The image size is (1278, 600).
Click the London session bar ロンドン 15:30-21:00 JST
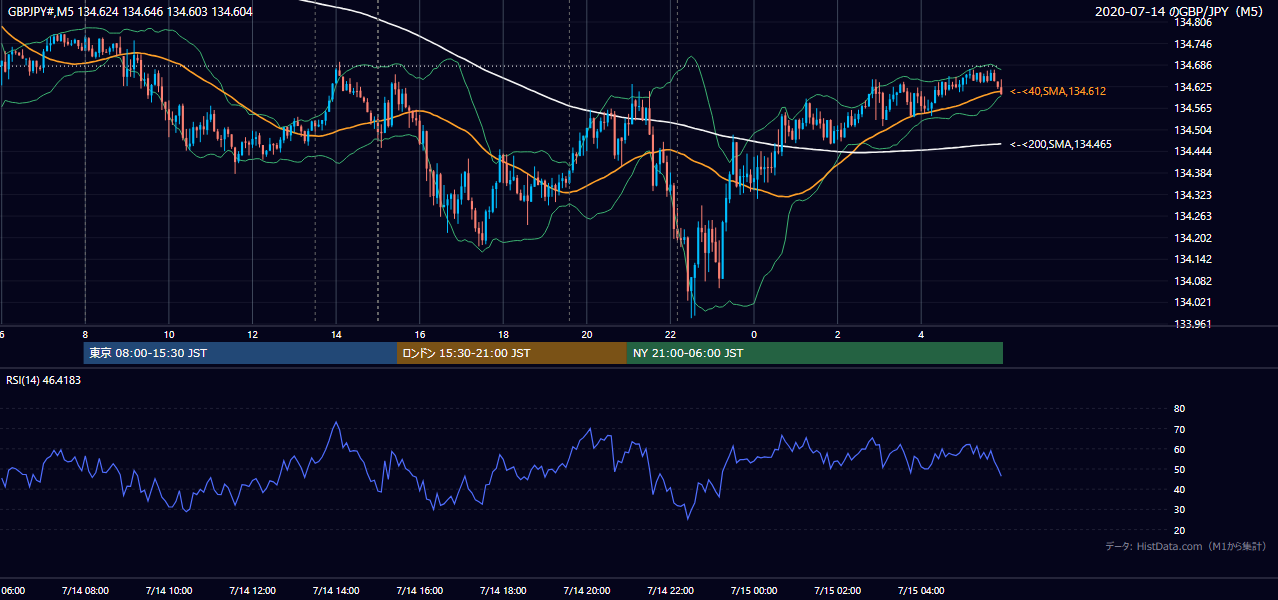click(x=512, y=353)
